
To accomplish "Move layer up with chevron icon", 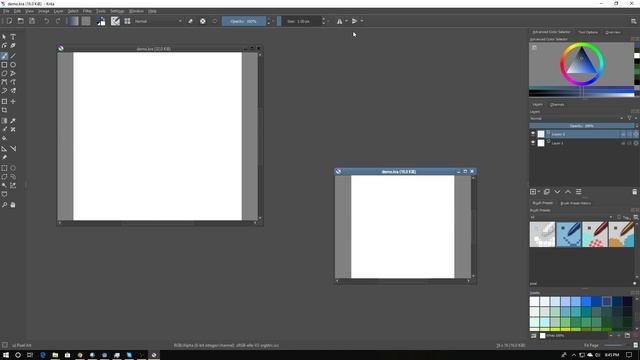I will click(568, 192).
